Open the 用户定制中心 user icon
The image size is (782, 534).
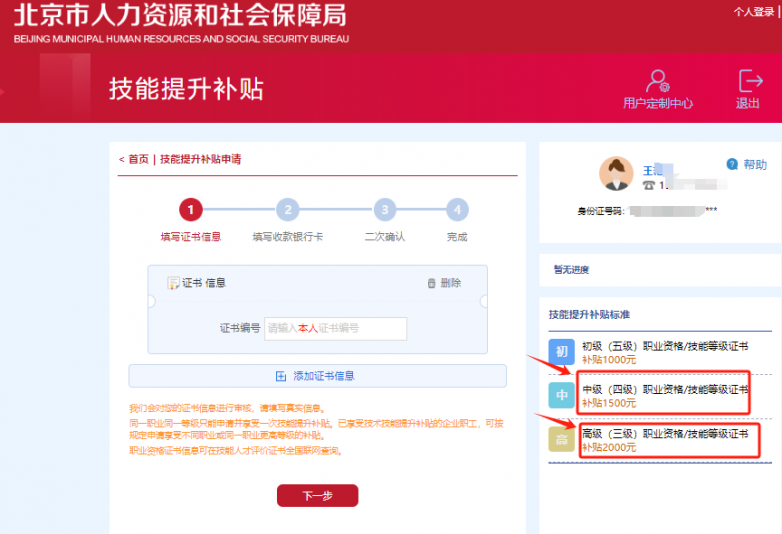pyautogui.click(x=657, y=82)
